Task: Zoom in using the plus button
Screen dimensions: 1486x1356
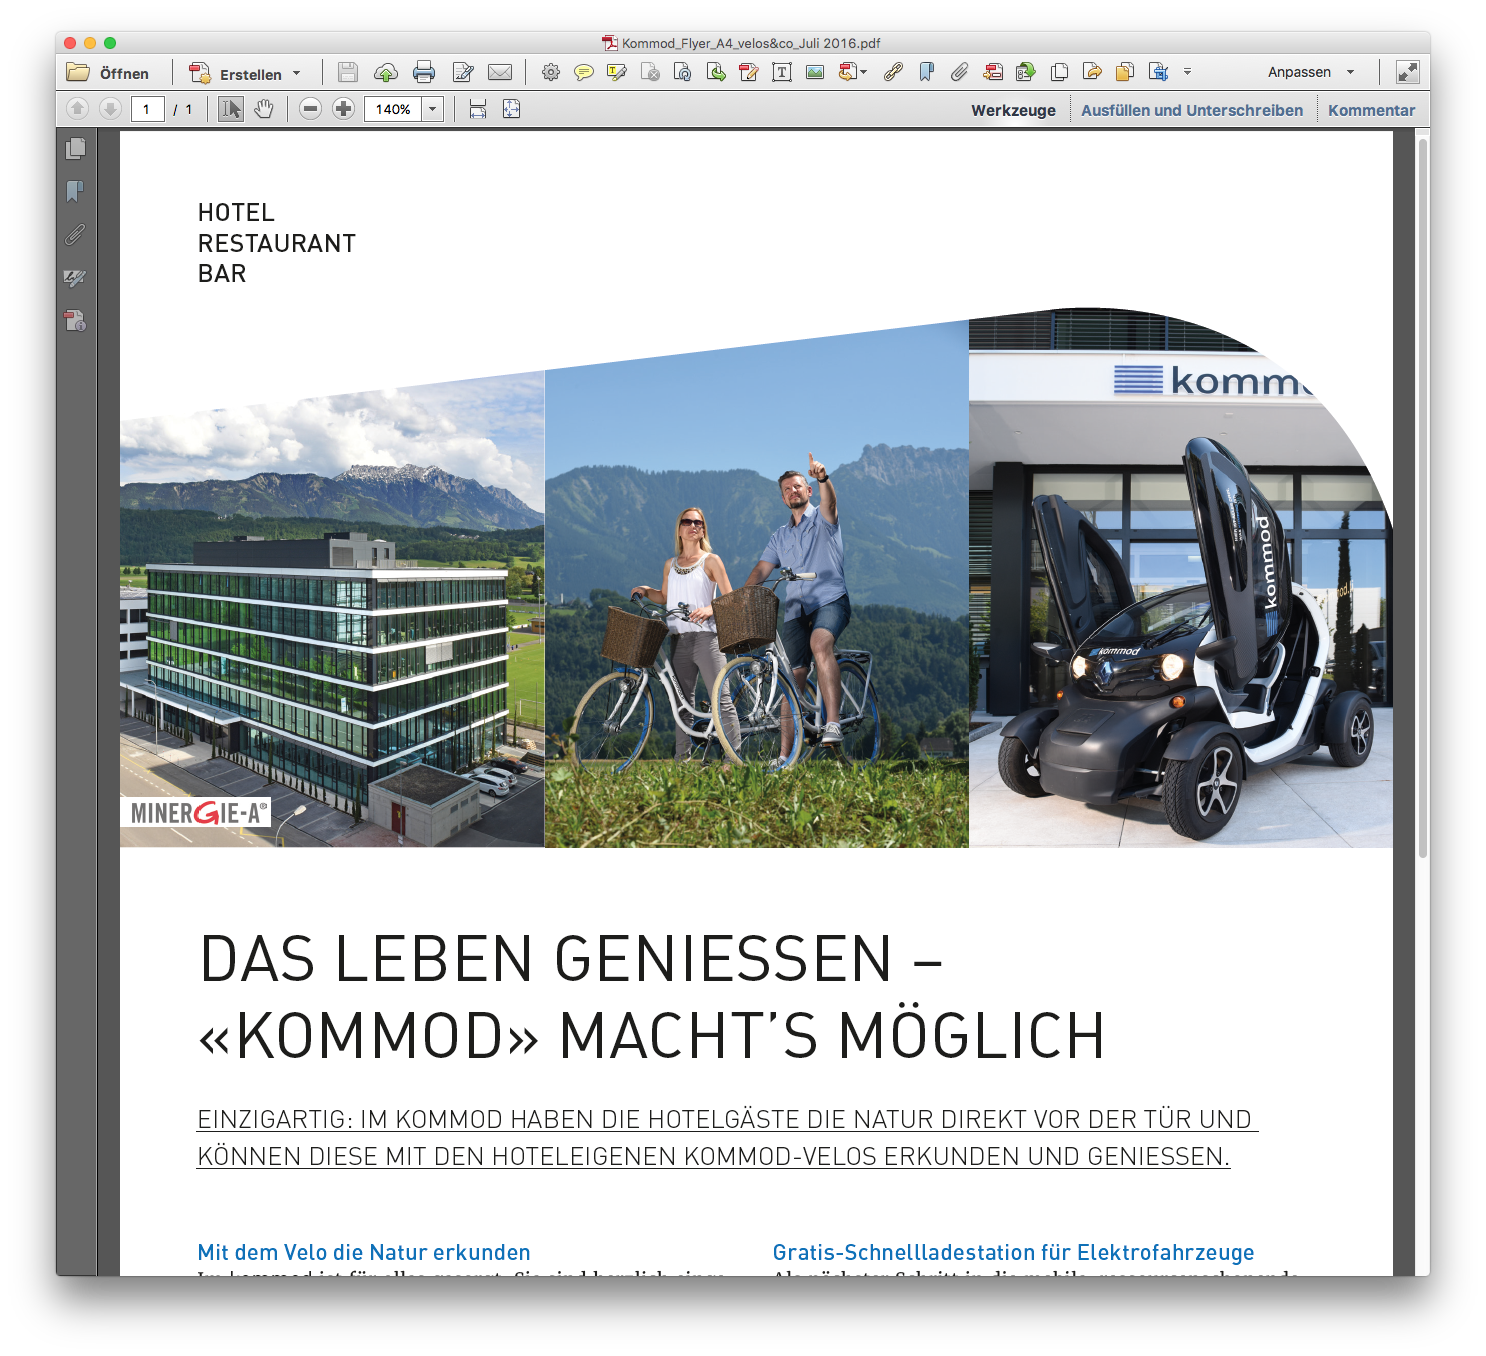Action: (x=344, y=109)
